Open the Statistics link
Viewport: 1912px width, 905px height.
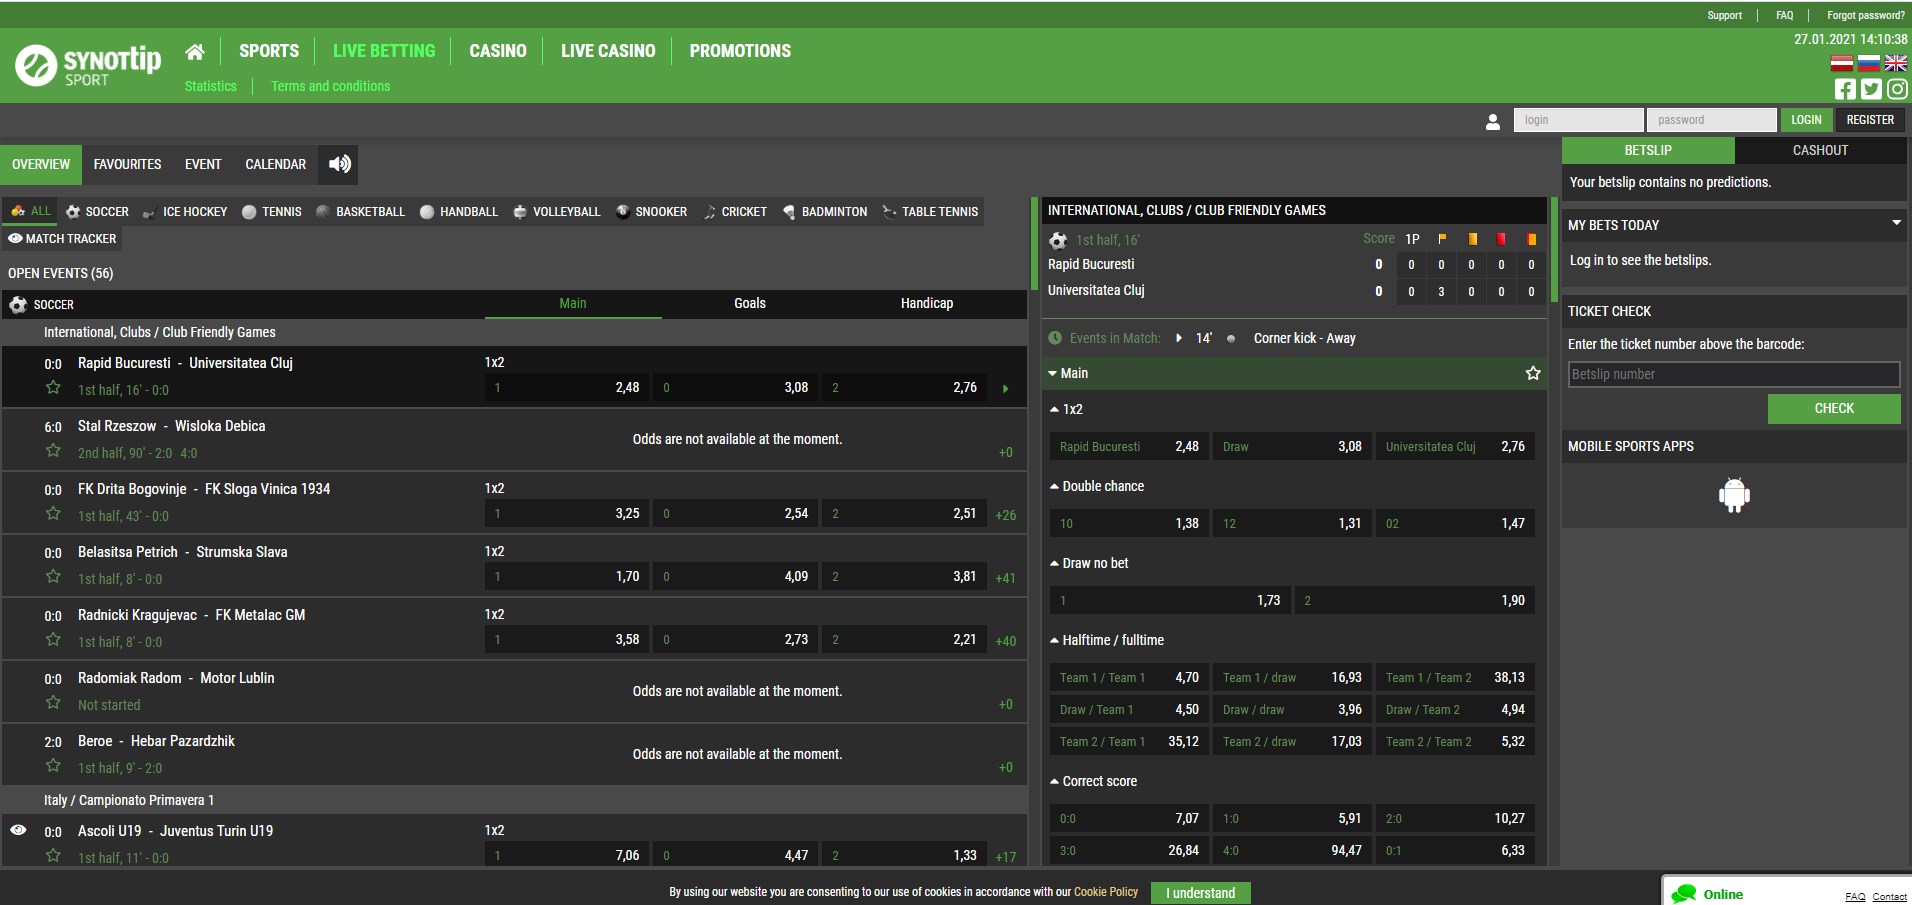pyautogui.click(x=211, y=86)
